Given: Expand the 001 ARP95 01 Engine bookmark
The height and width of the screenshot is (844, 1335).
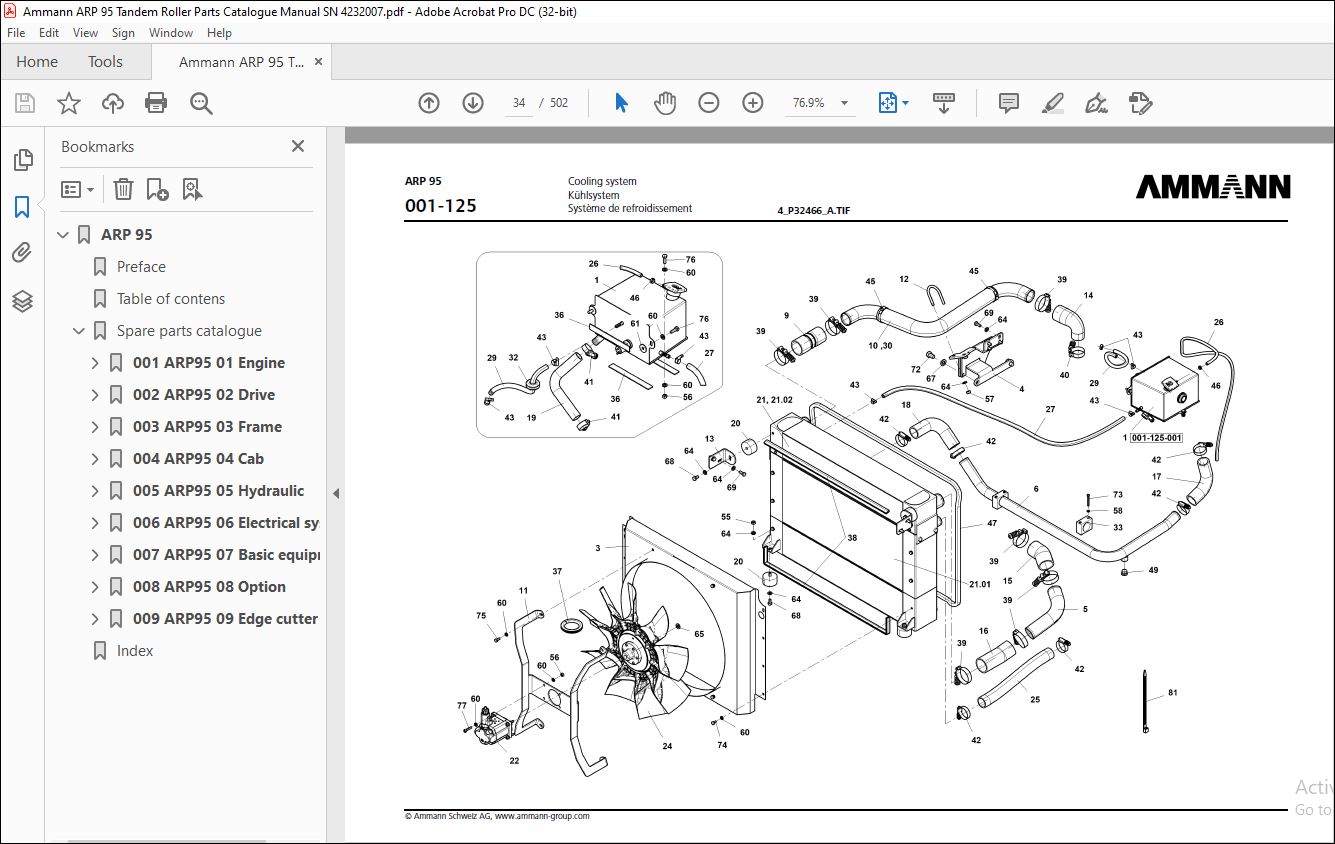Looking at the screenshot, I should point(95,363).
